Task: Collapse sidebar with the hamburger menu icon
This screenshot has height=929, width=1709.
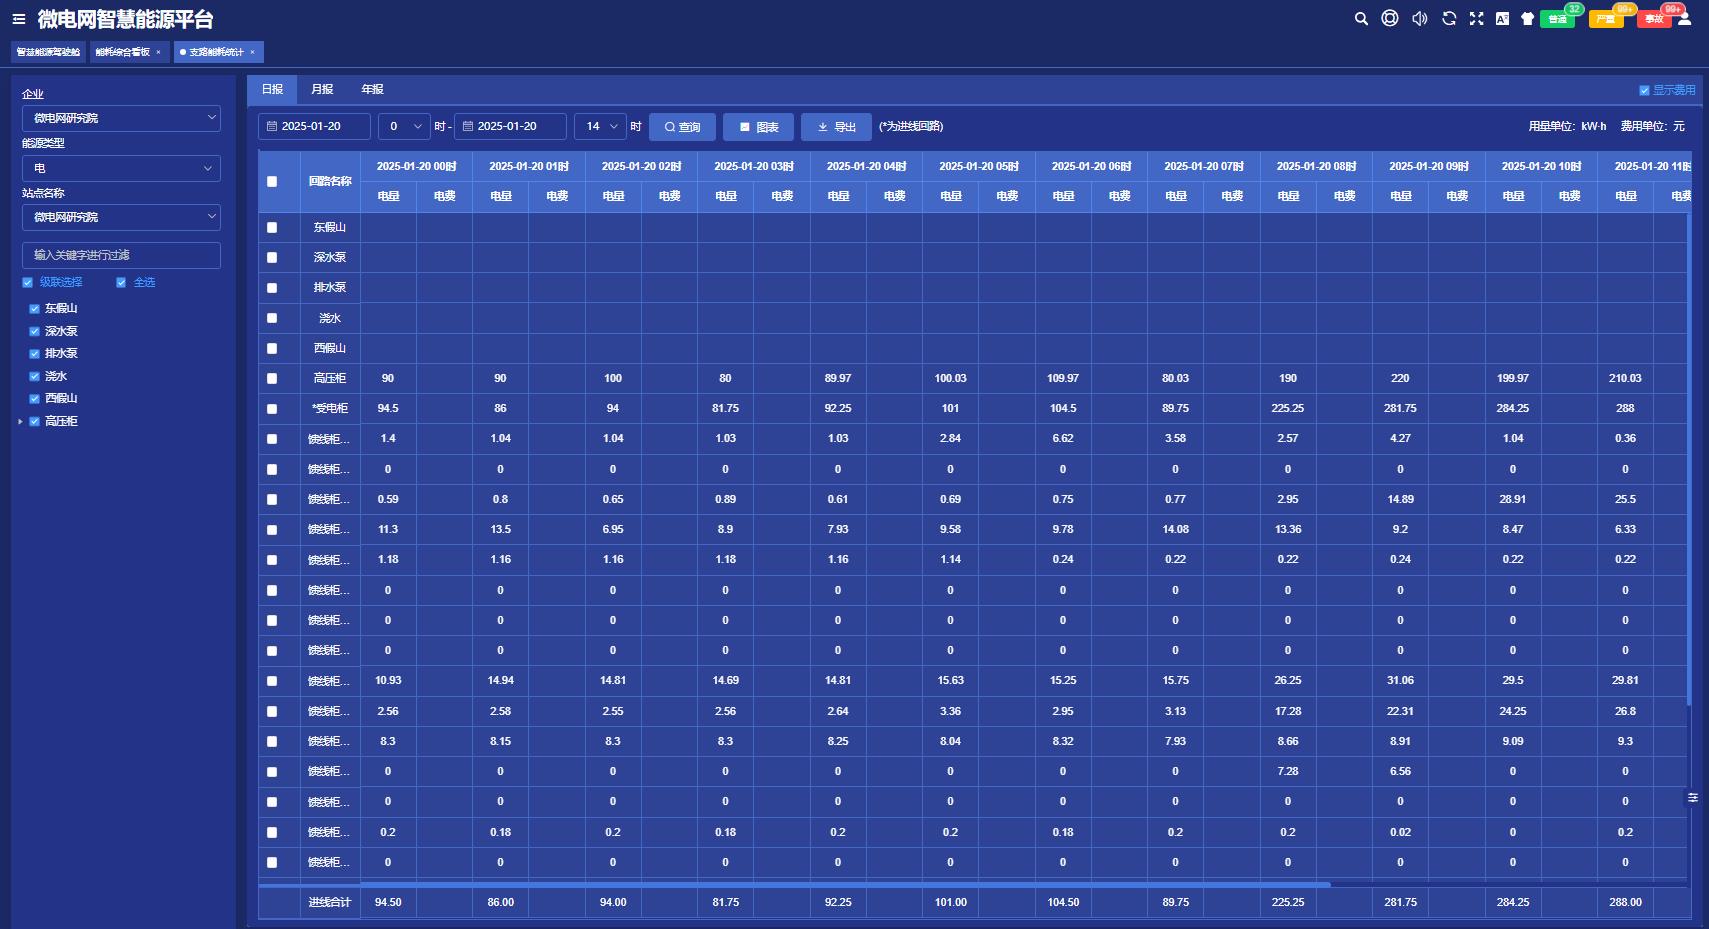Action: pyautogui.click(x=19, y=19)
